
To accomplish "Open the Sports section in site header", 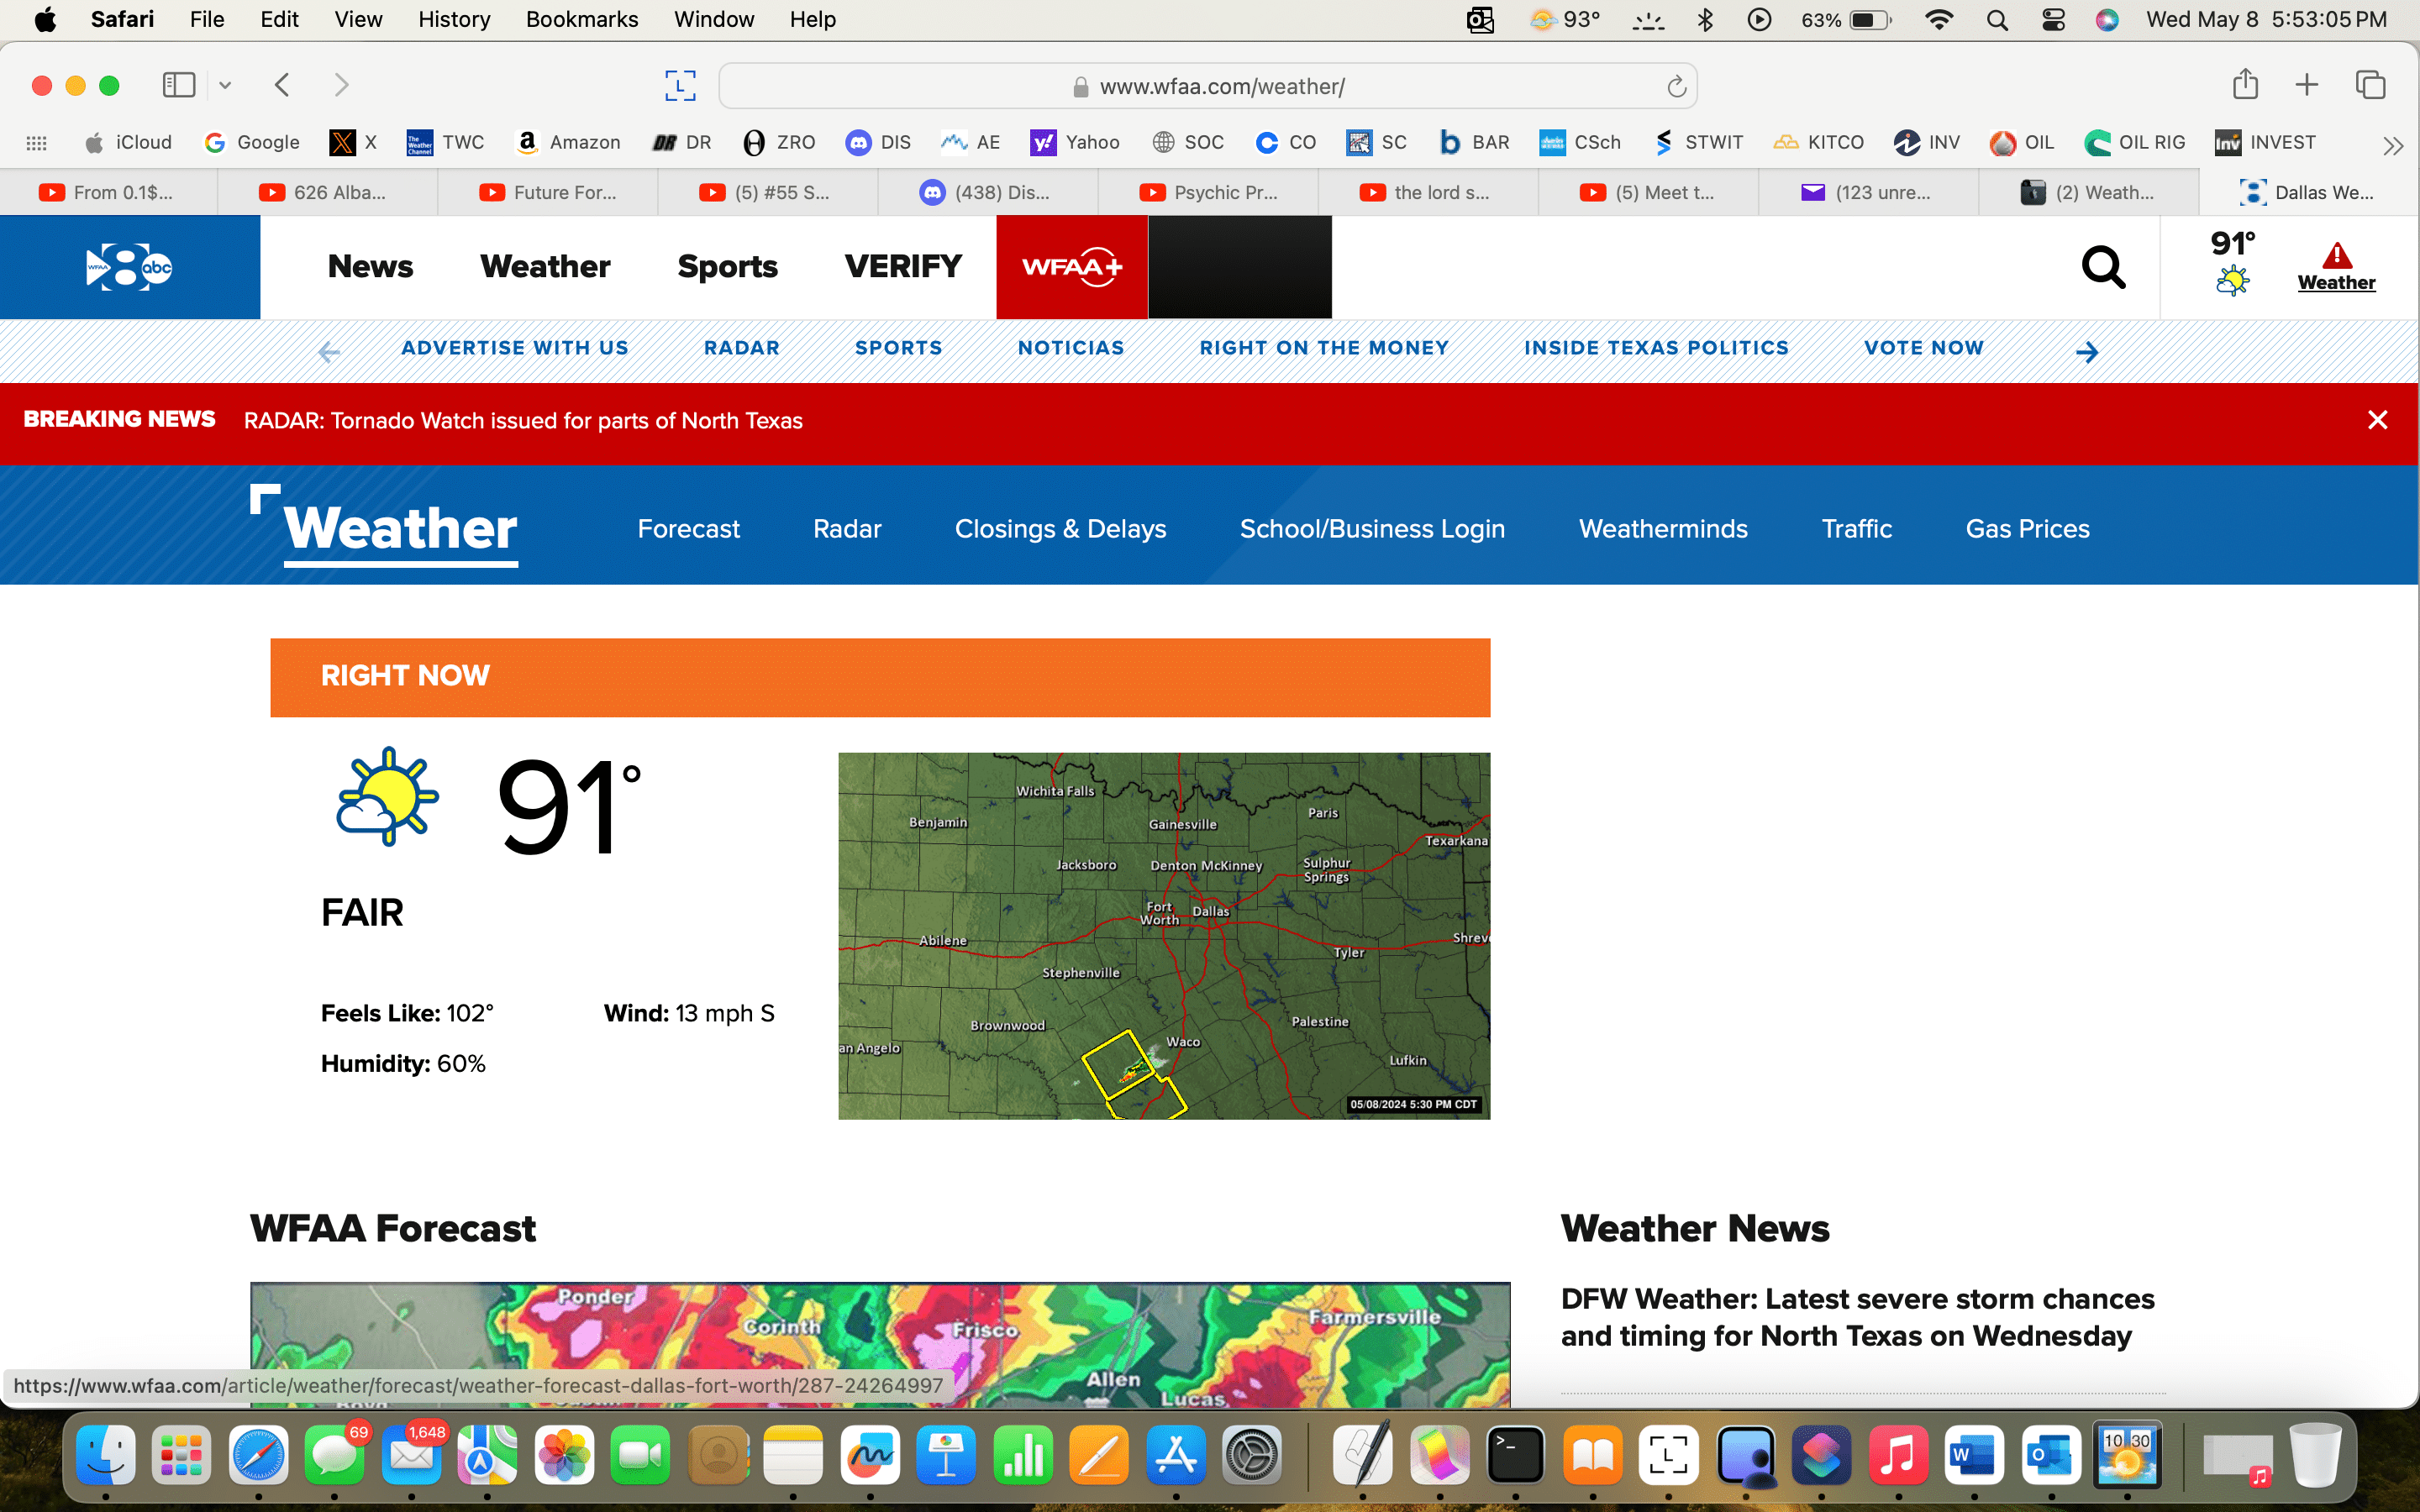I will tap(727, 267).
